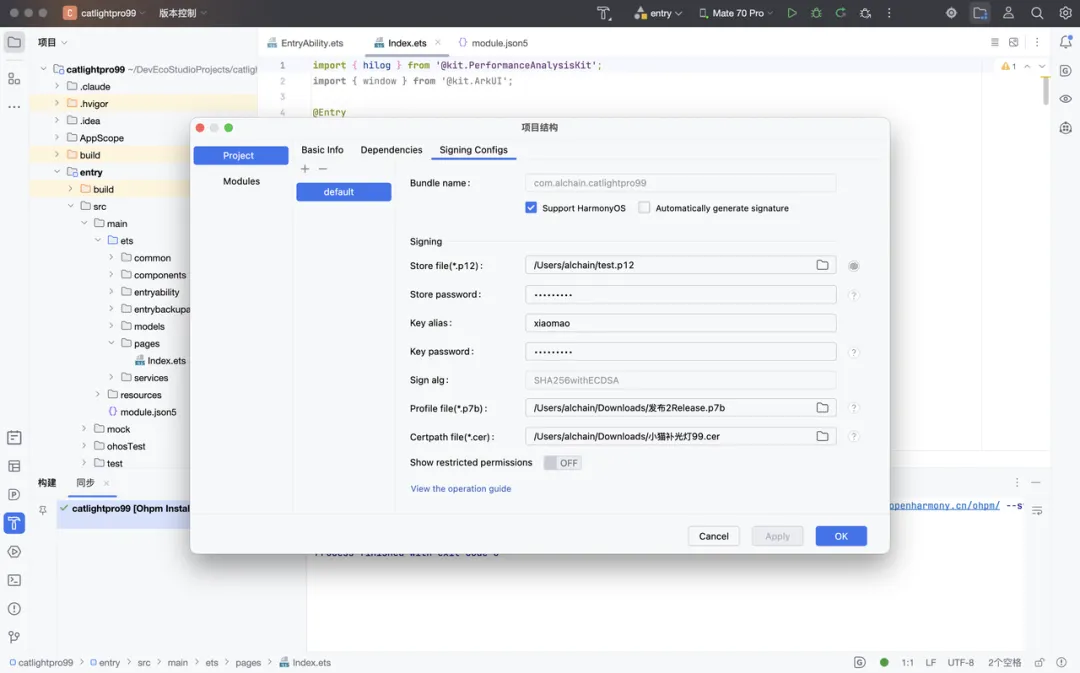The width and height of the screenshot is (1080, 673).
Task: Collapse the pages folder
Action: (112, 342)
